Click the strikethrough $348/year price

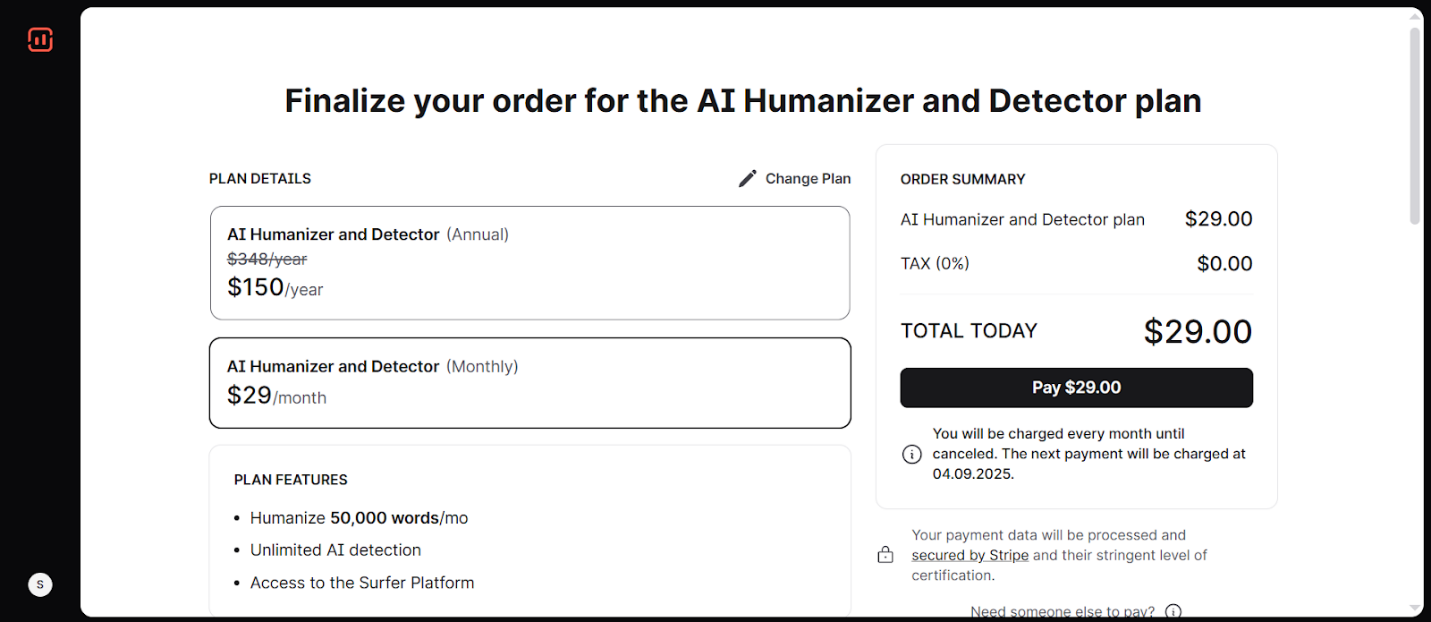267,259
